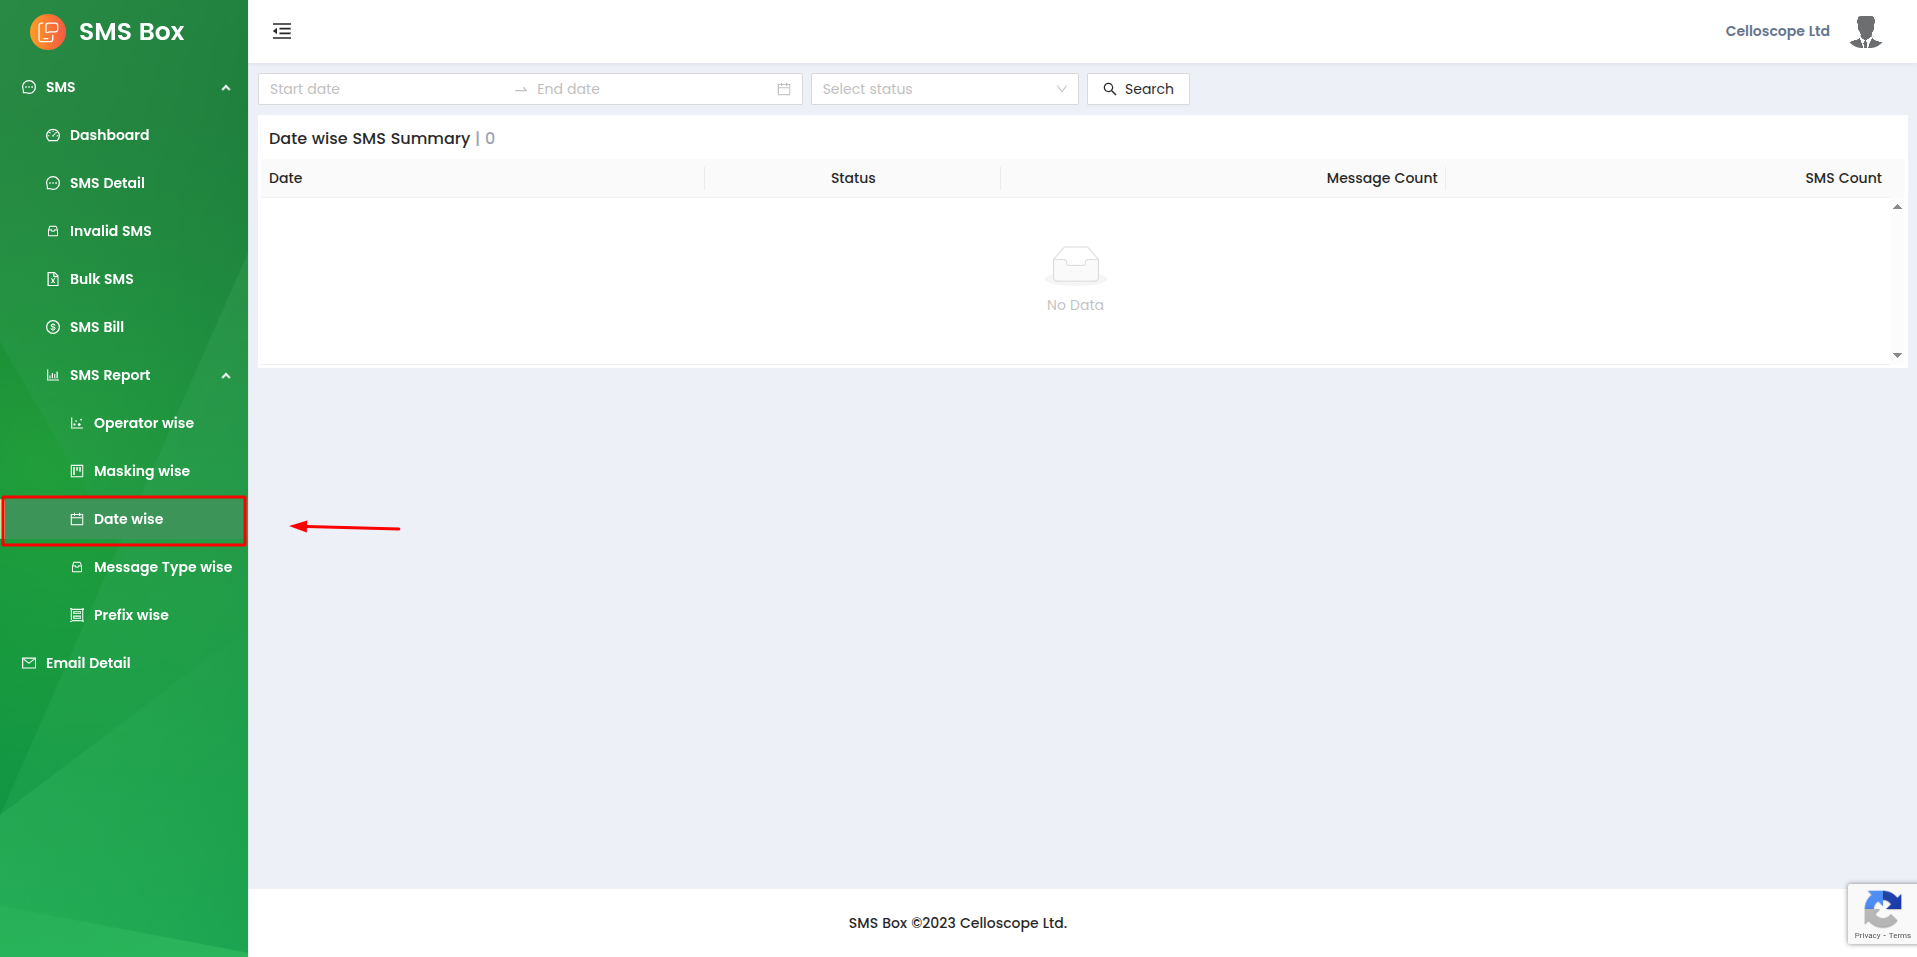
Task: Click the SMS Box logo icon
Action: tap(47, 32)
